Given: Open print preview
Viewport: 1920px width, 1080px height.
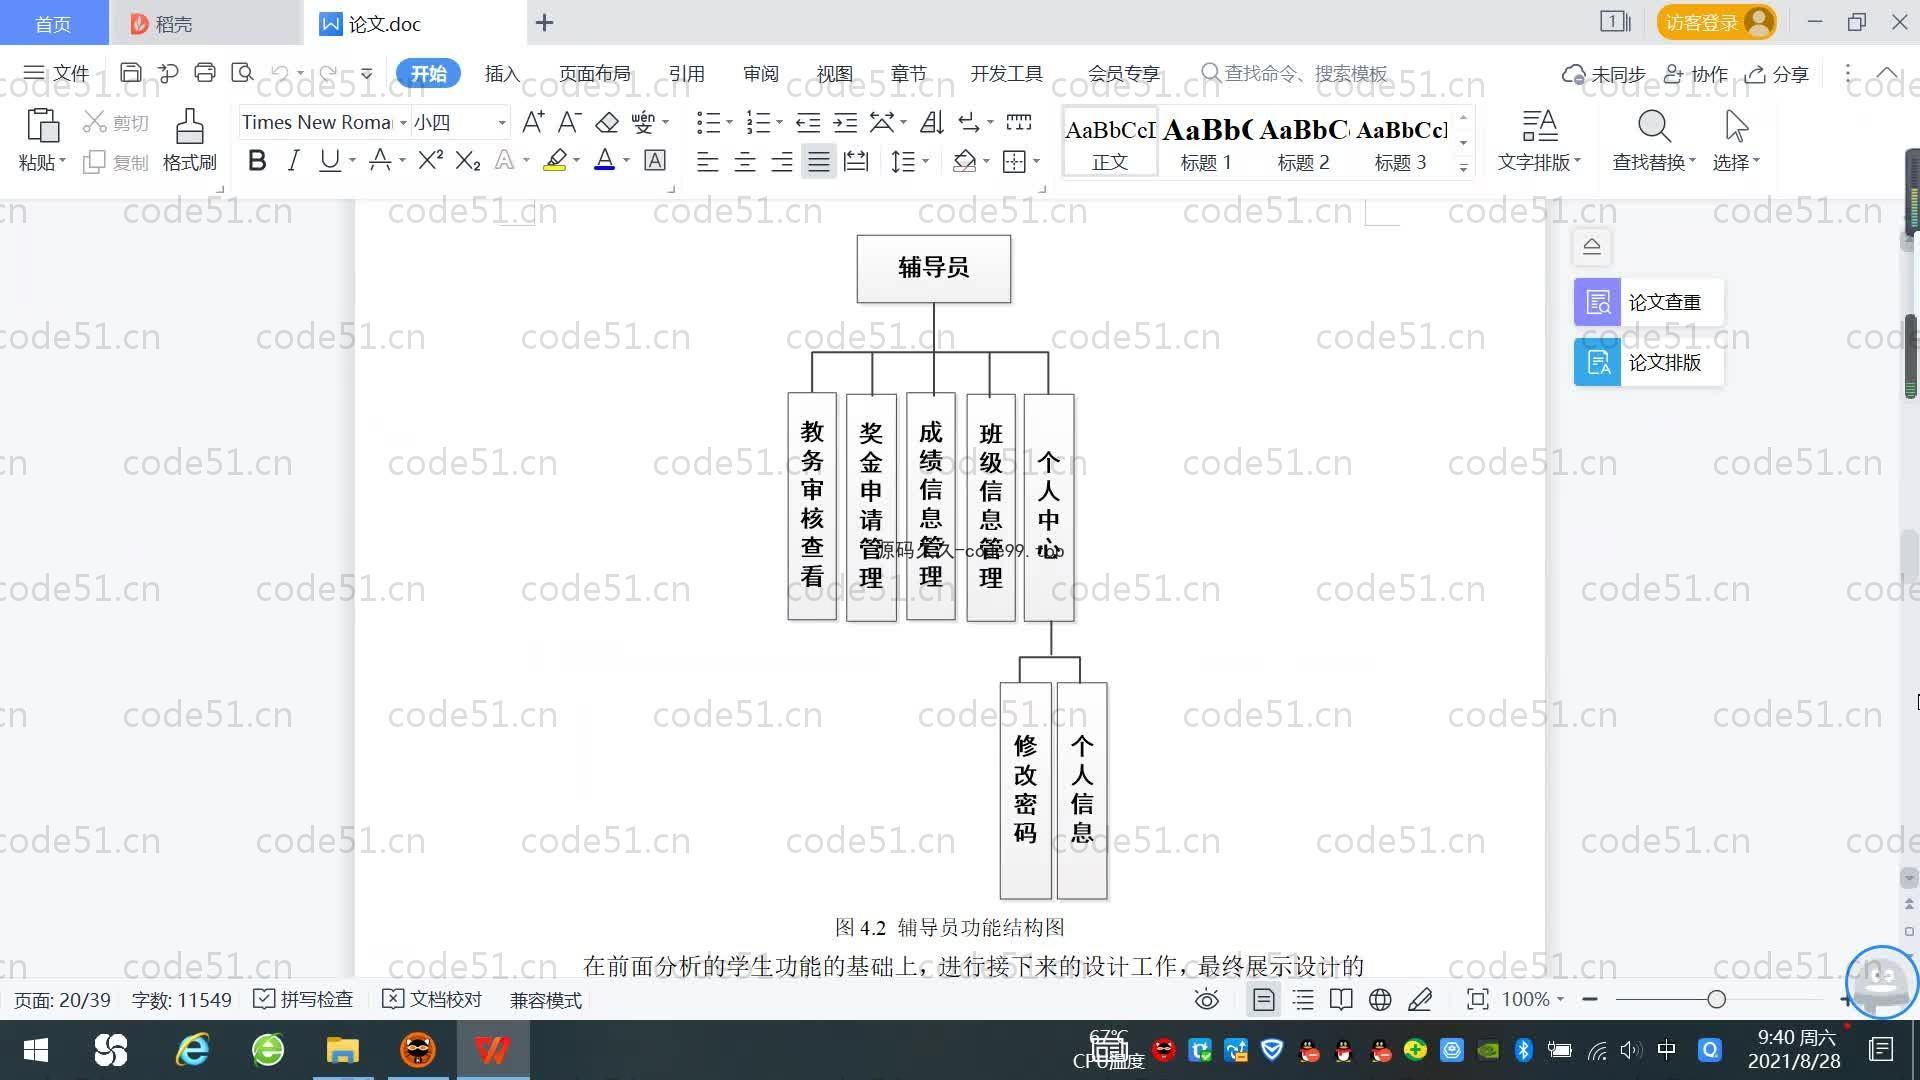Looking at the screenshot, I should point(242,72).
